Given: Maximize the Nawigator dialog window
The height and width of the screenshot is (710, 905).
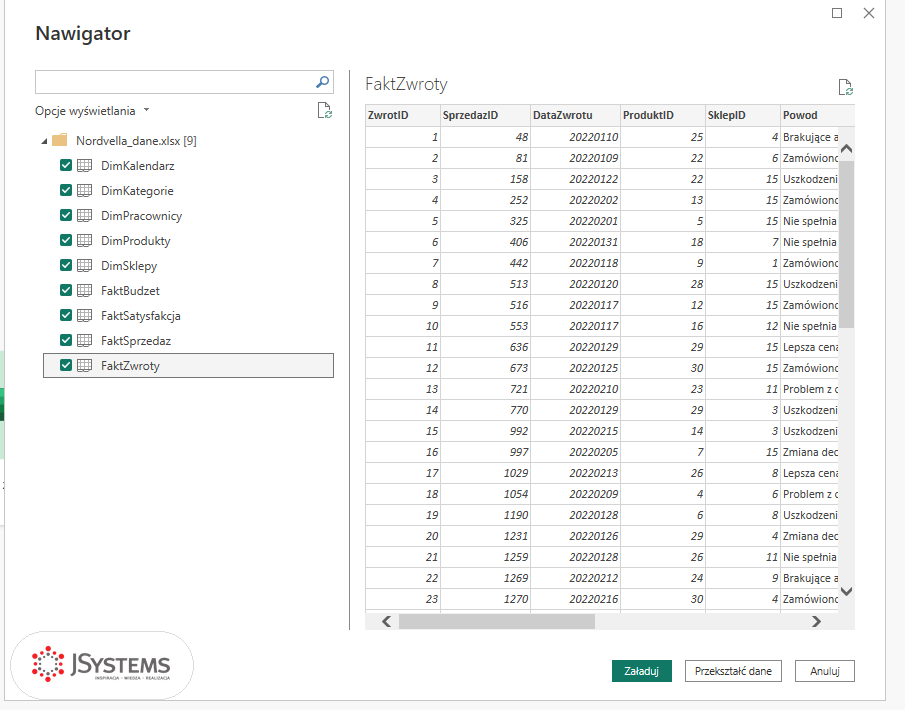Looking at the screenshot, I should click(837, 13).
